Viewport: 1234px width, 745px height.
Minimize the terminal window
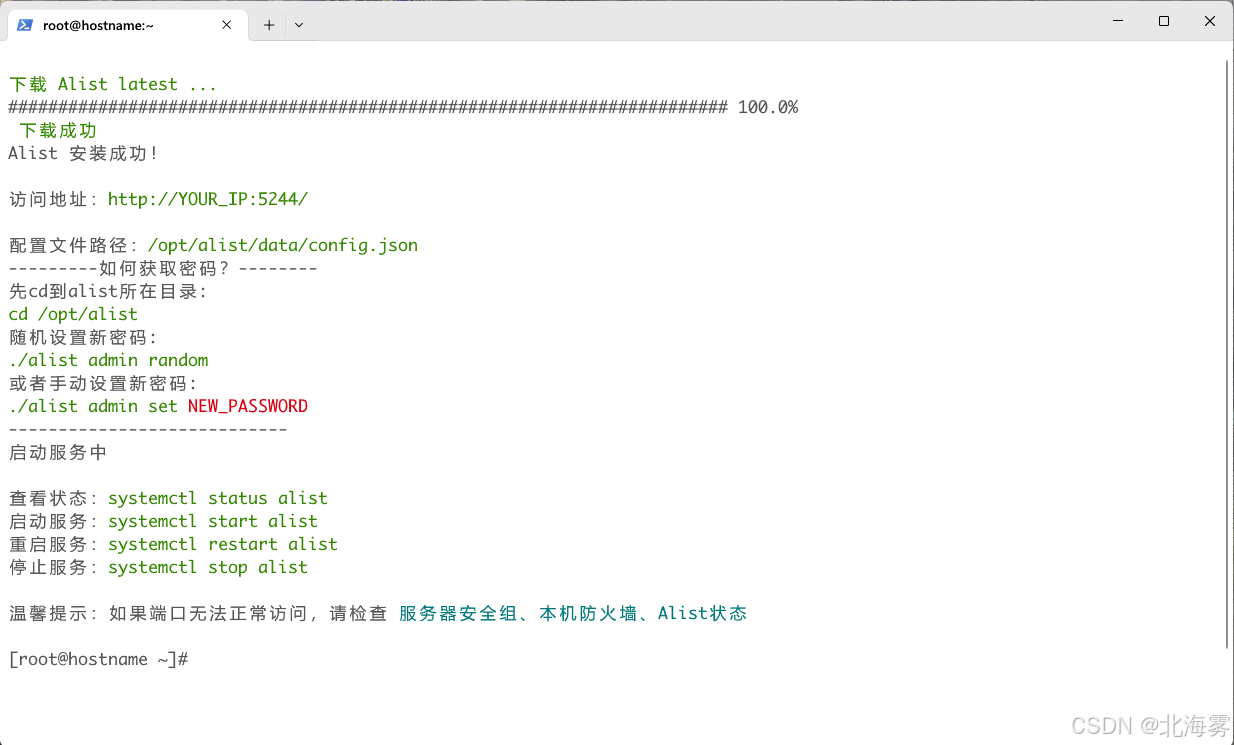[1118, 21]
